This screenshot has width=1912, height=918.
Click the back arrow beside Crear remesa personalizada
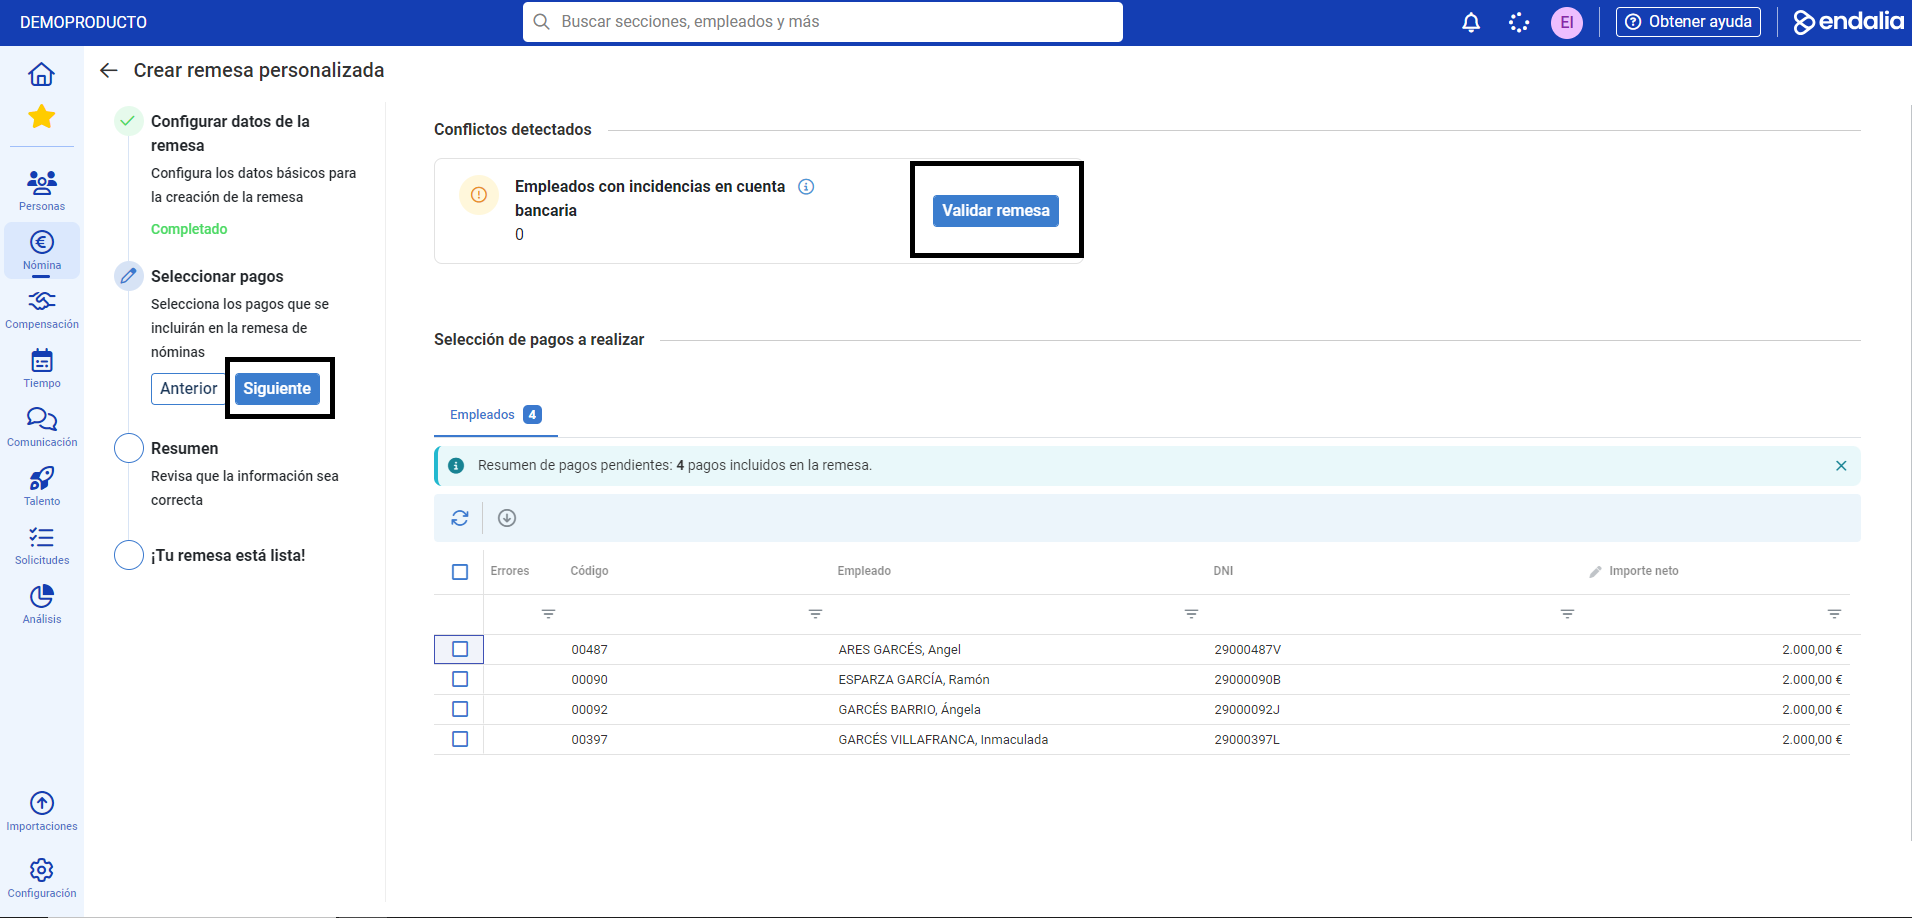pos(109,70)
